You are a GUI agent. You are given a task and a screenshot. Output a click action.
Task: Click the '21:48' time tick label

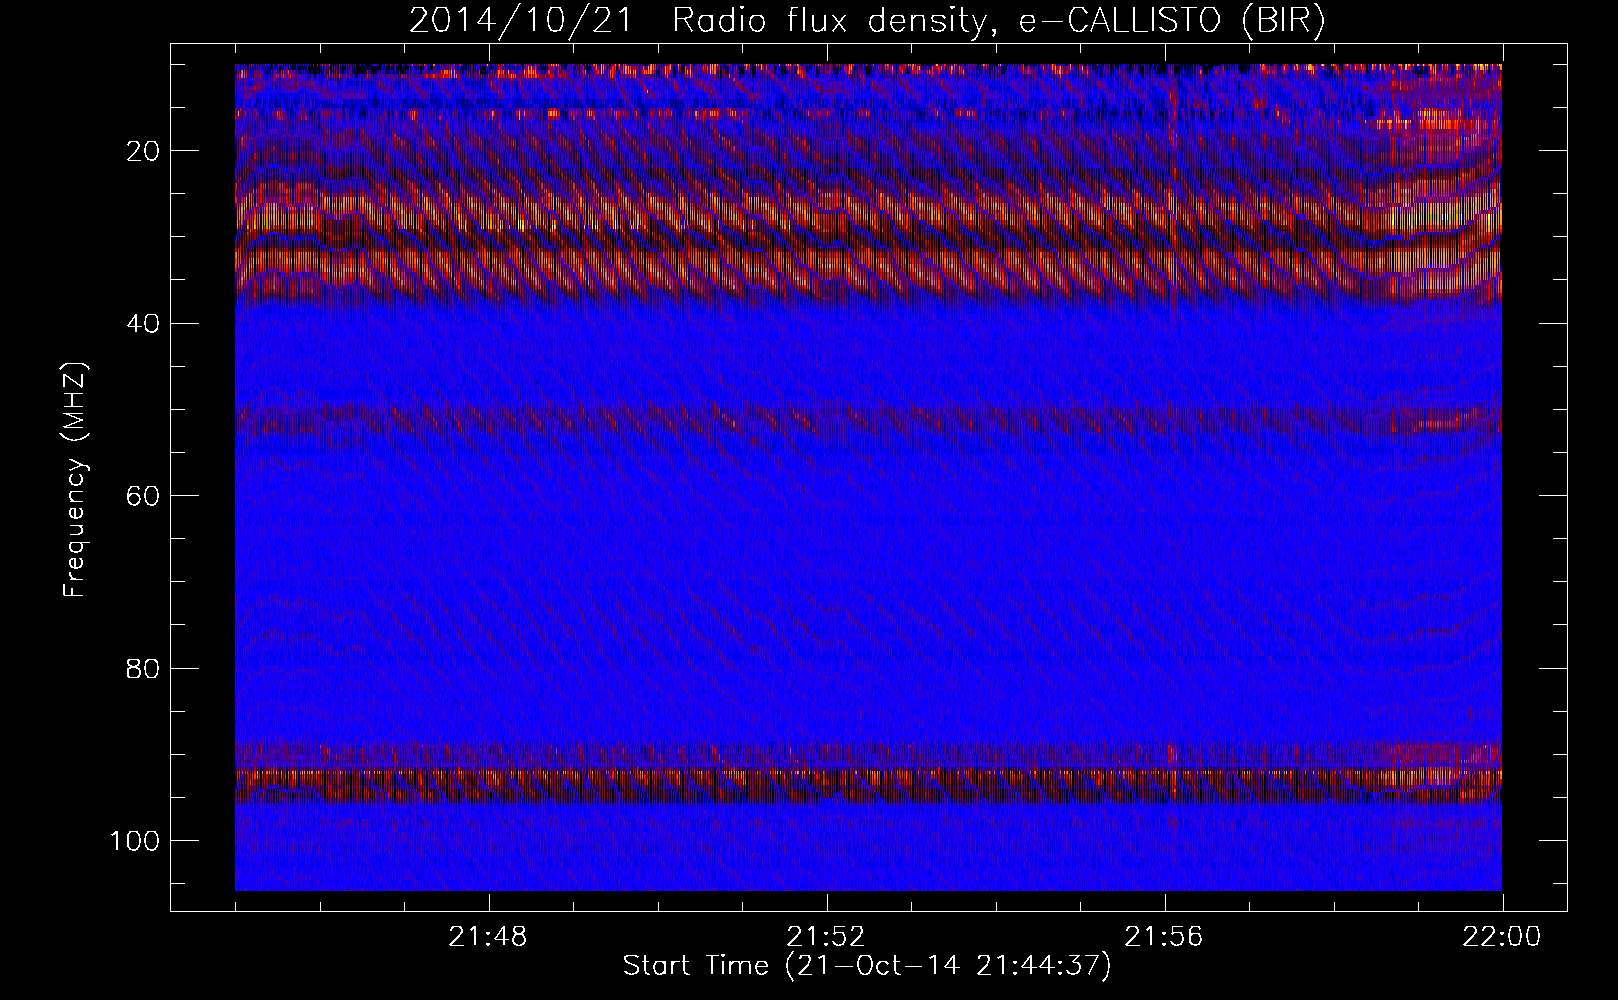(x=488, y=937)
